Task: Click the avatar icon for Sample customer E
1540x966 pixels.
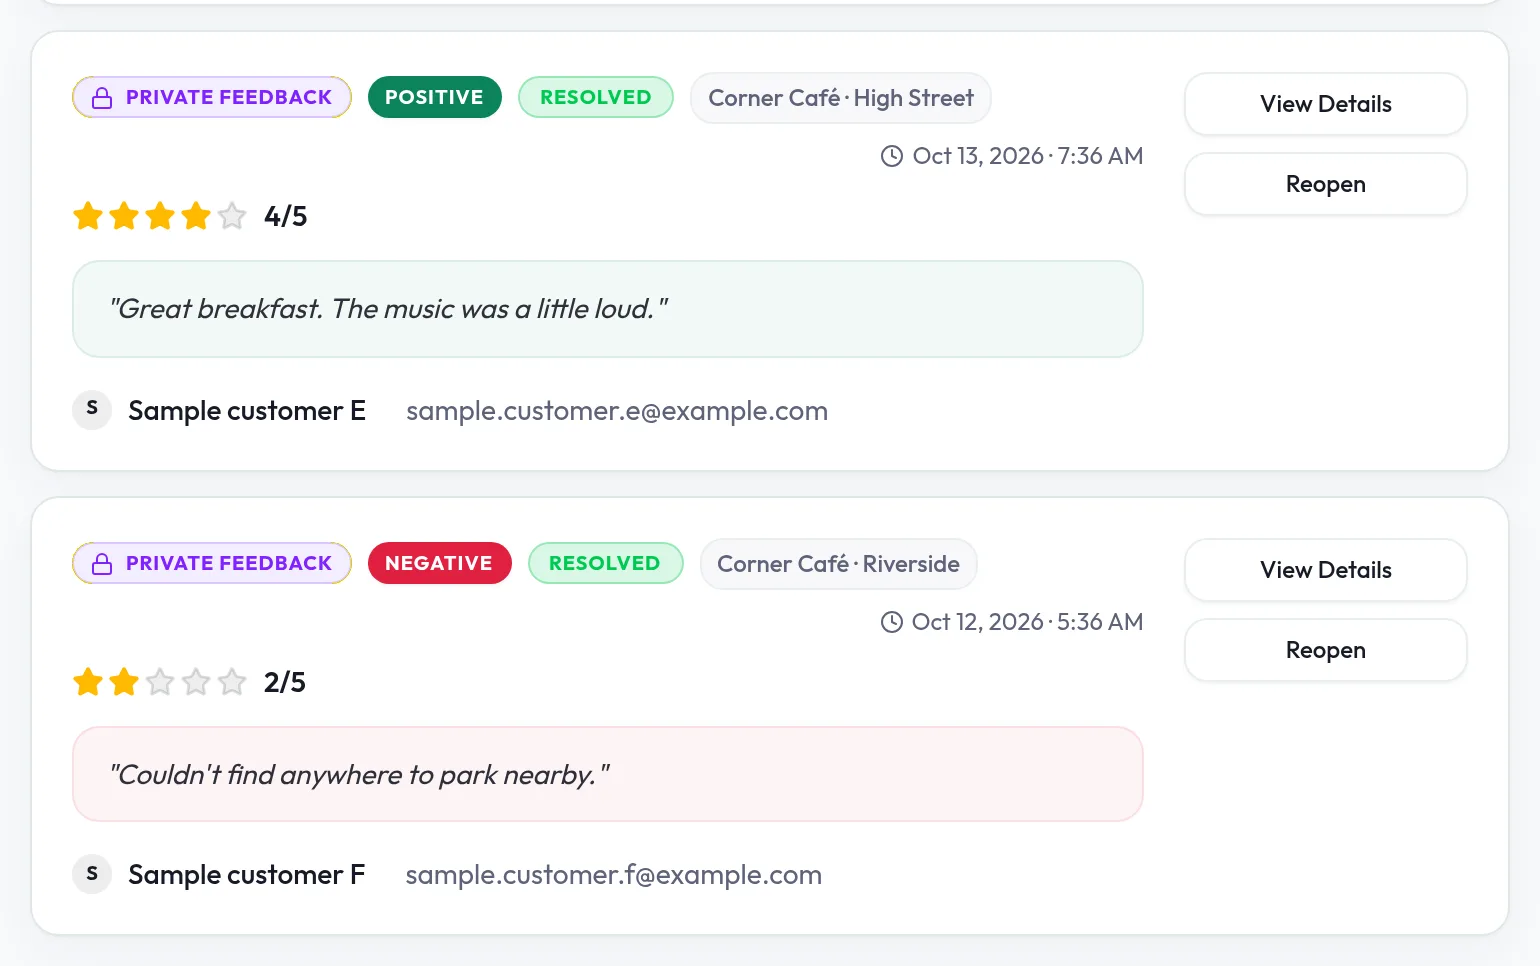Action: (x=92, y=409)
